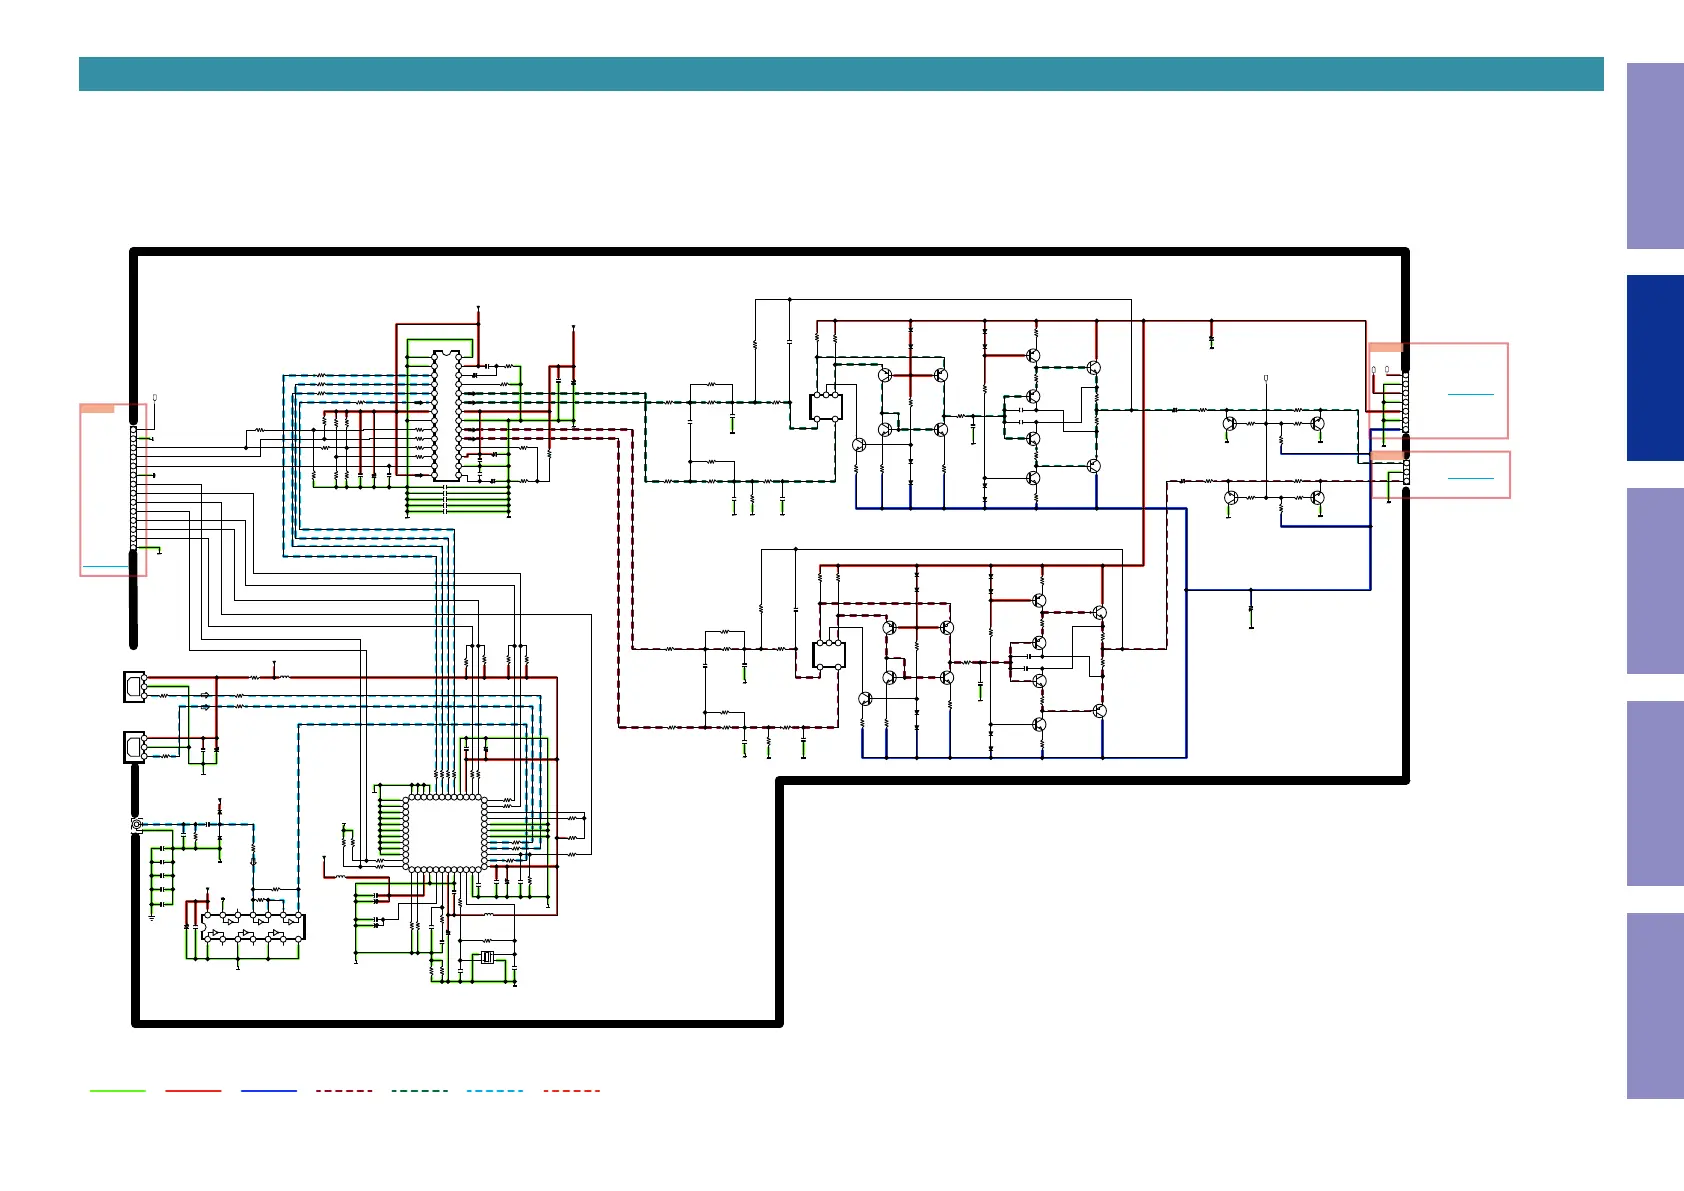Image resolution: width=1684 pixels, height=1191 pixels.
Task: Click the dashed maroon legend line
Action: click(344, 1091)
